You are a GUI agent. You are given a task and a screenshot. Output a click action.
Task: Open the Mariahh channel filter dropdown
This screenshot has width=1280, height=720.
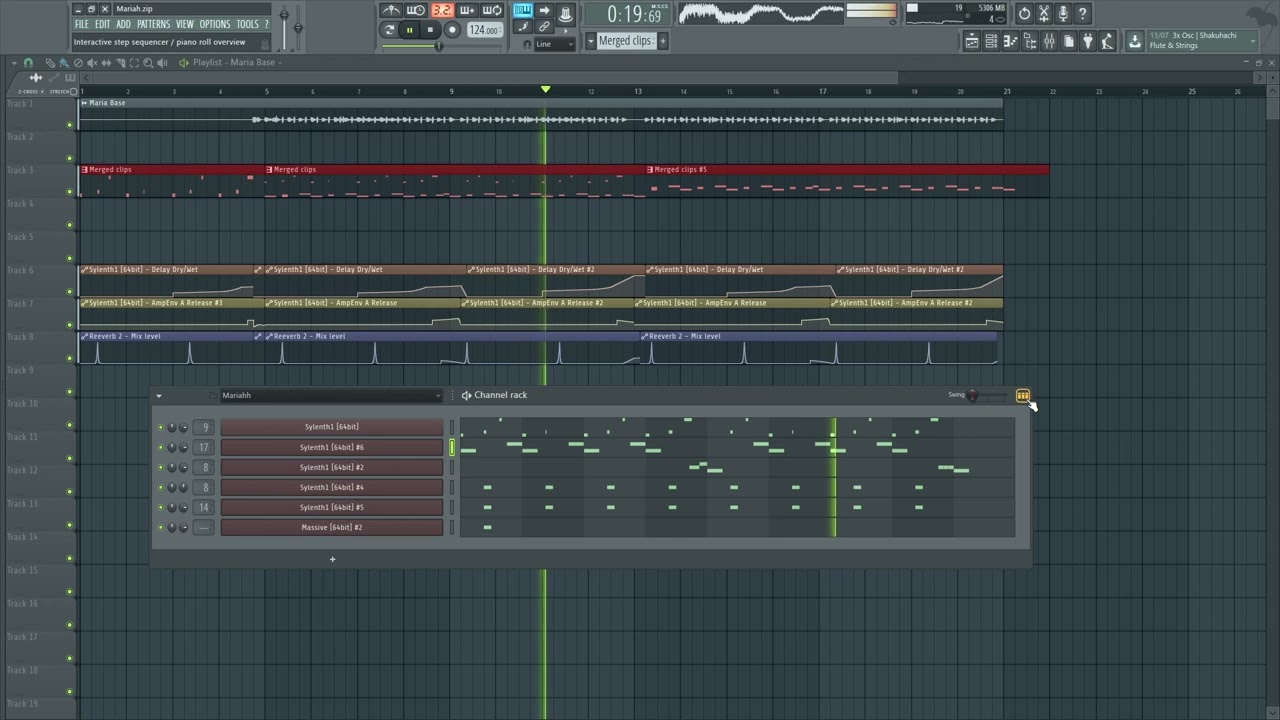[331, 395]
